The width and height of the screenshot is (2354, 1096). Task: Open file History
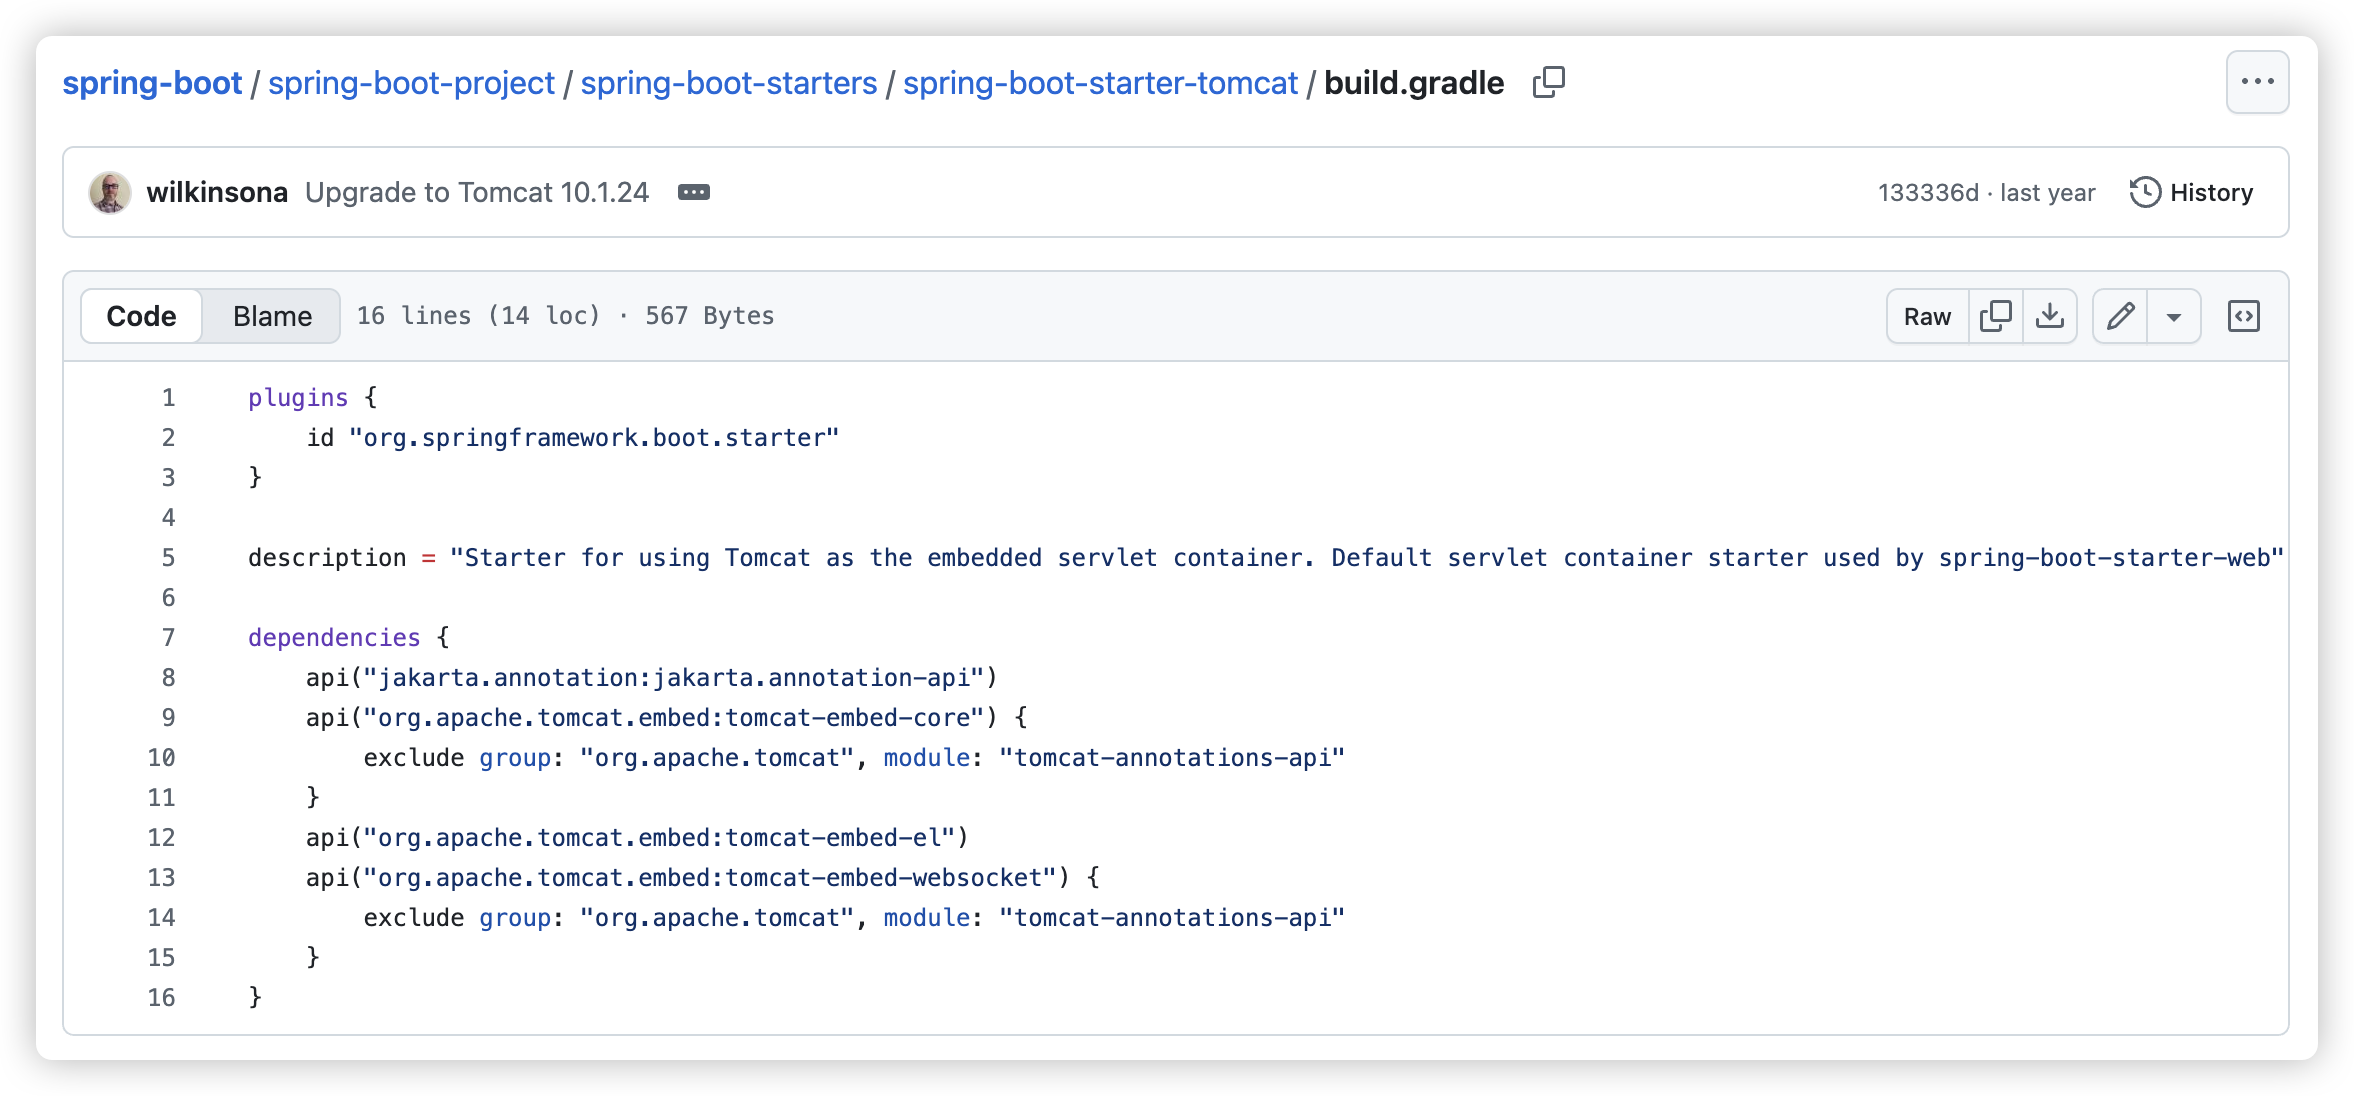[2190, 192]
